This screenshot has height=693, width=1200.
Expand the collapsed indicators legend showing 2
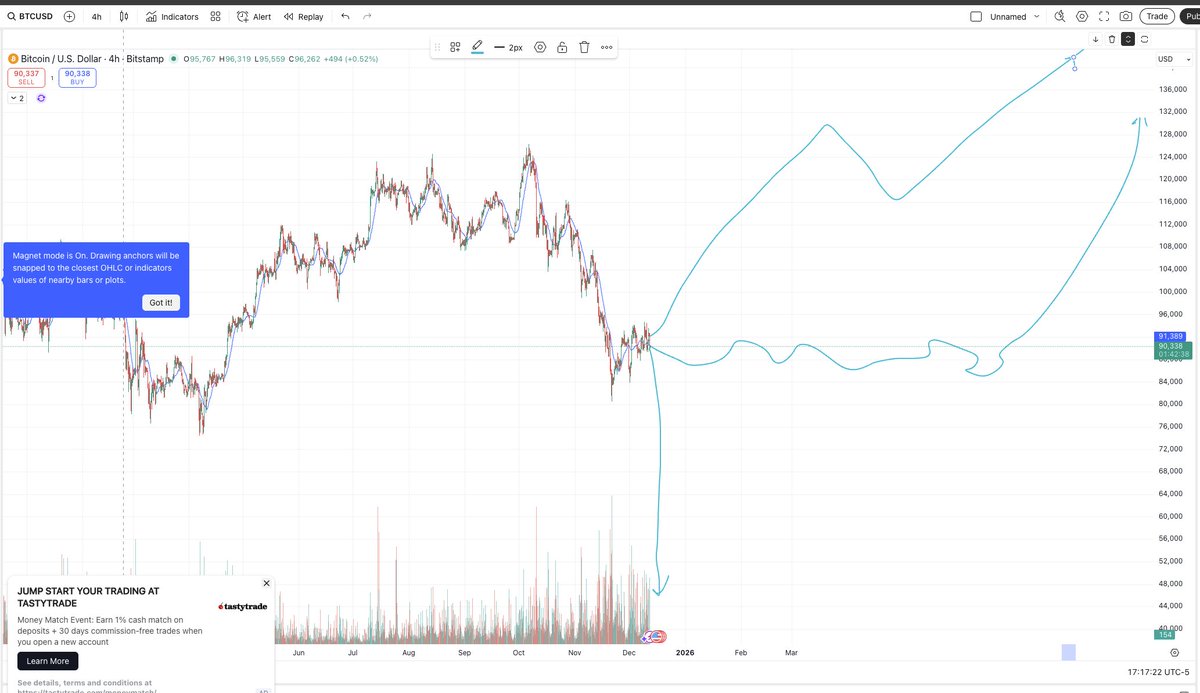coord(17,98)
